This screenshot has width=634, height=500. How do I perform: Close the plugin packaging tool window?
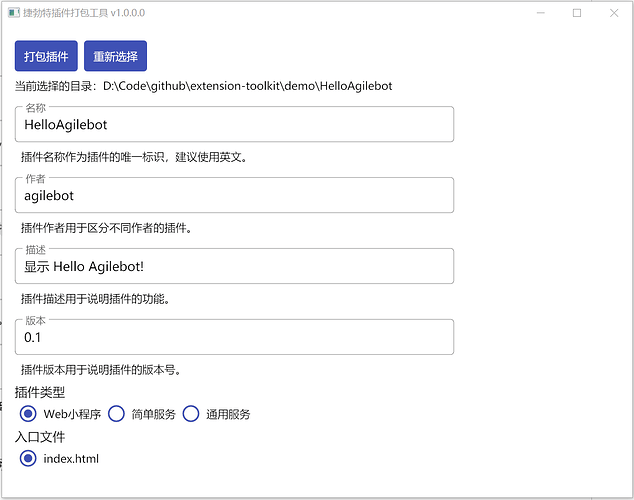pos(613,13)
